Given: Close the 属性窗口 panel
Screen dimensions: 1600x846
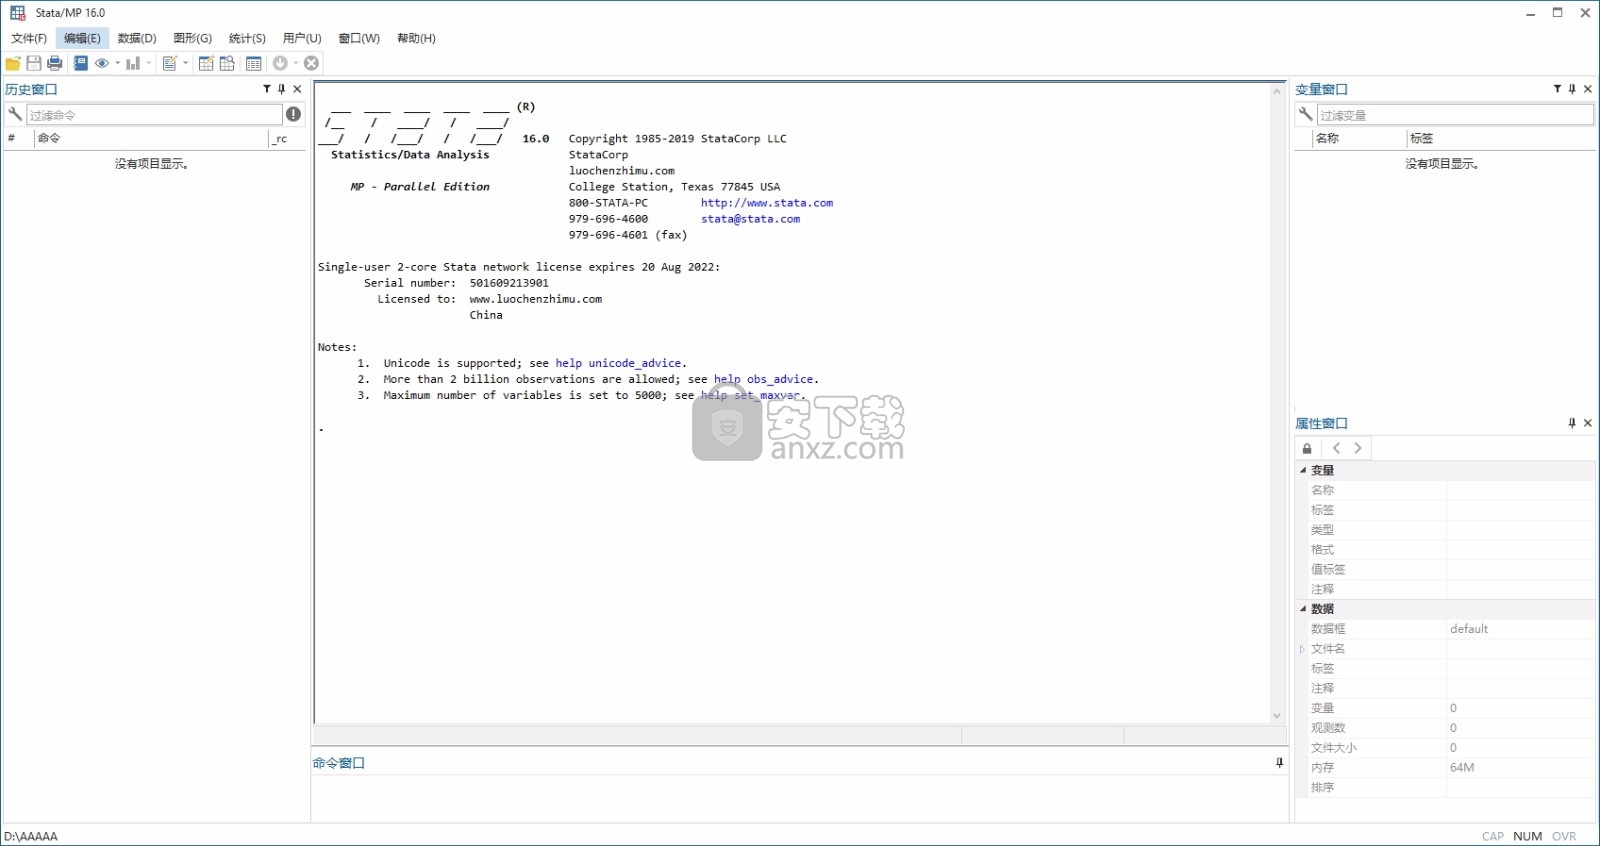Looking at the screenshot, I should [x=1588, y=423].
